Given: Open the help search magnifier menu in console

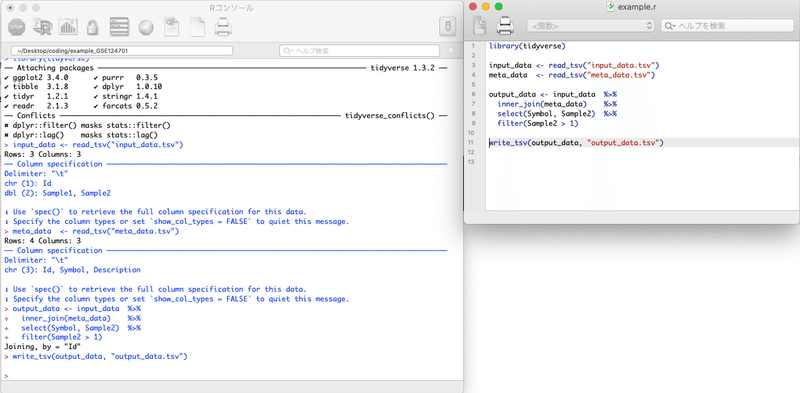Looking at the screenshot, I should point(288,51).
